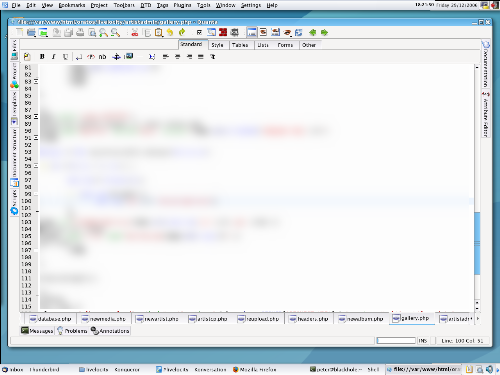Collapse the code fold marker at line 88
500x375 pixels.
click(36, 117)
